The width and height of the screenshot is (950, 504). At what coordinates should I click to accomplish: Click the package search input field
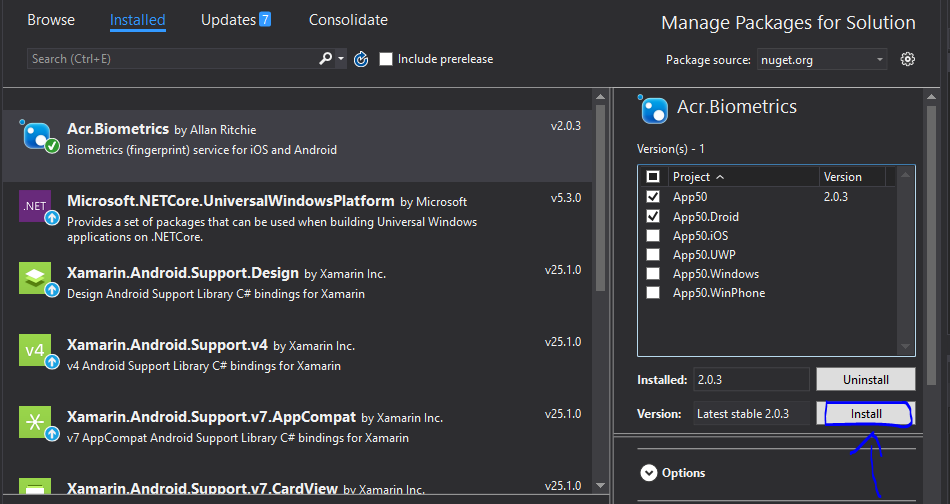pyautogui.click(x=170, y=59)
